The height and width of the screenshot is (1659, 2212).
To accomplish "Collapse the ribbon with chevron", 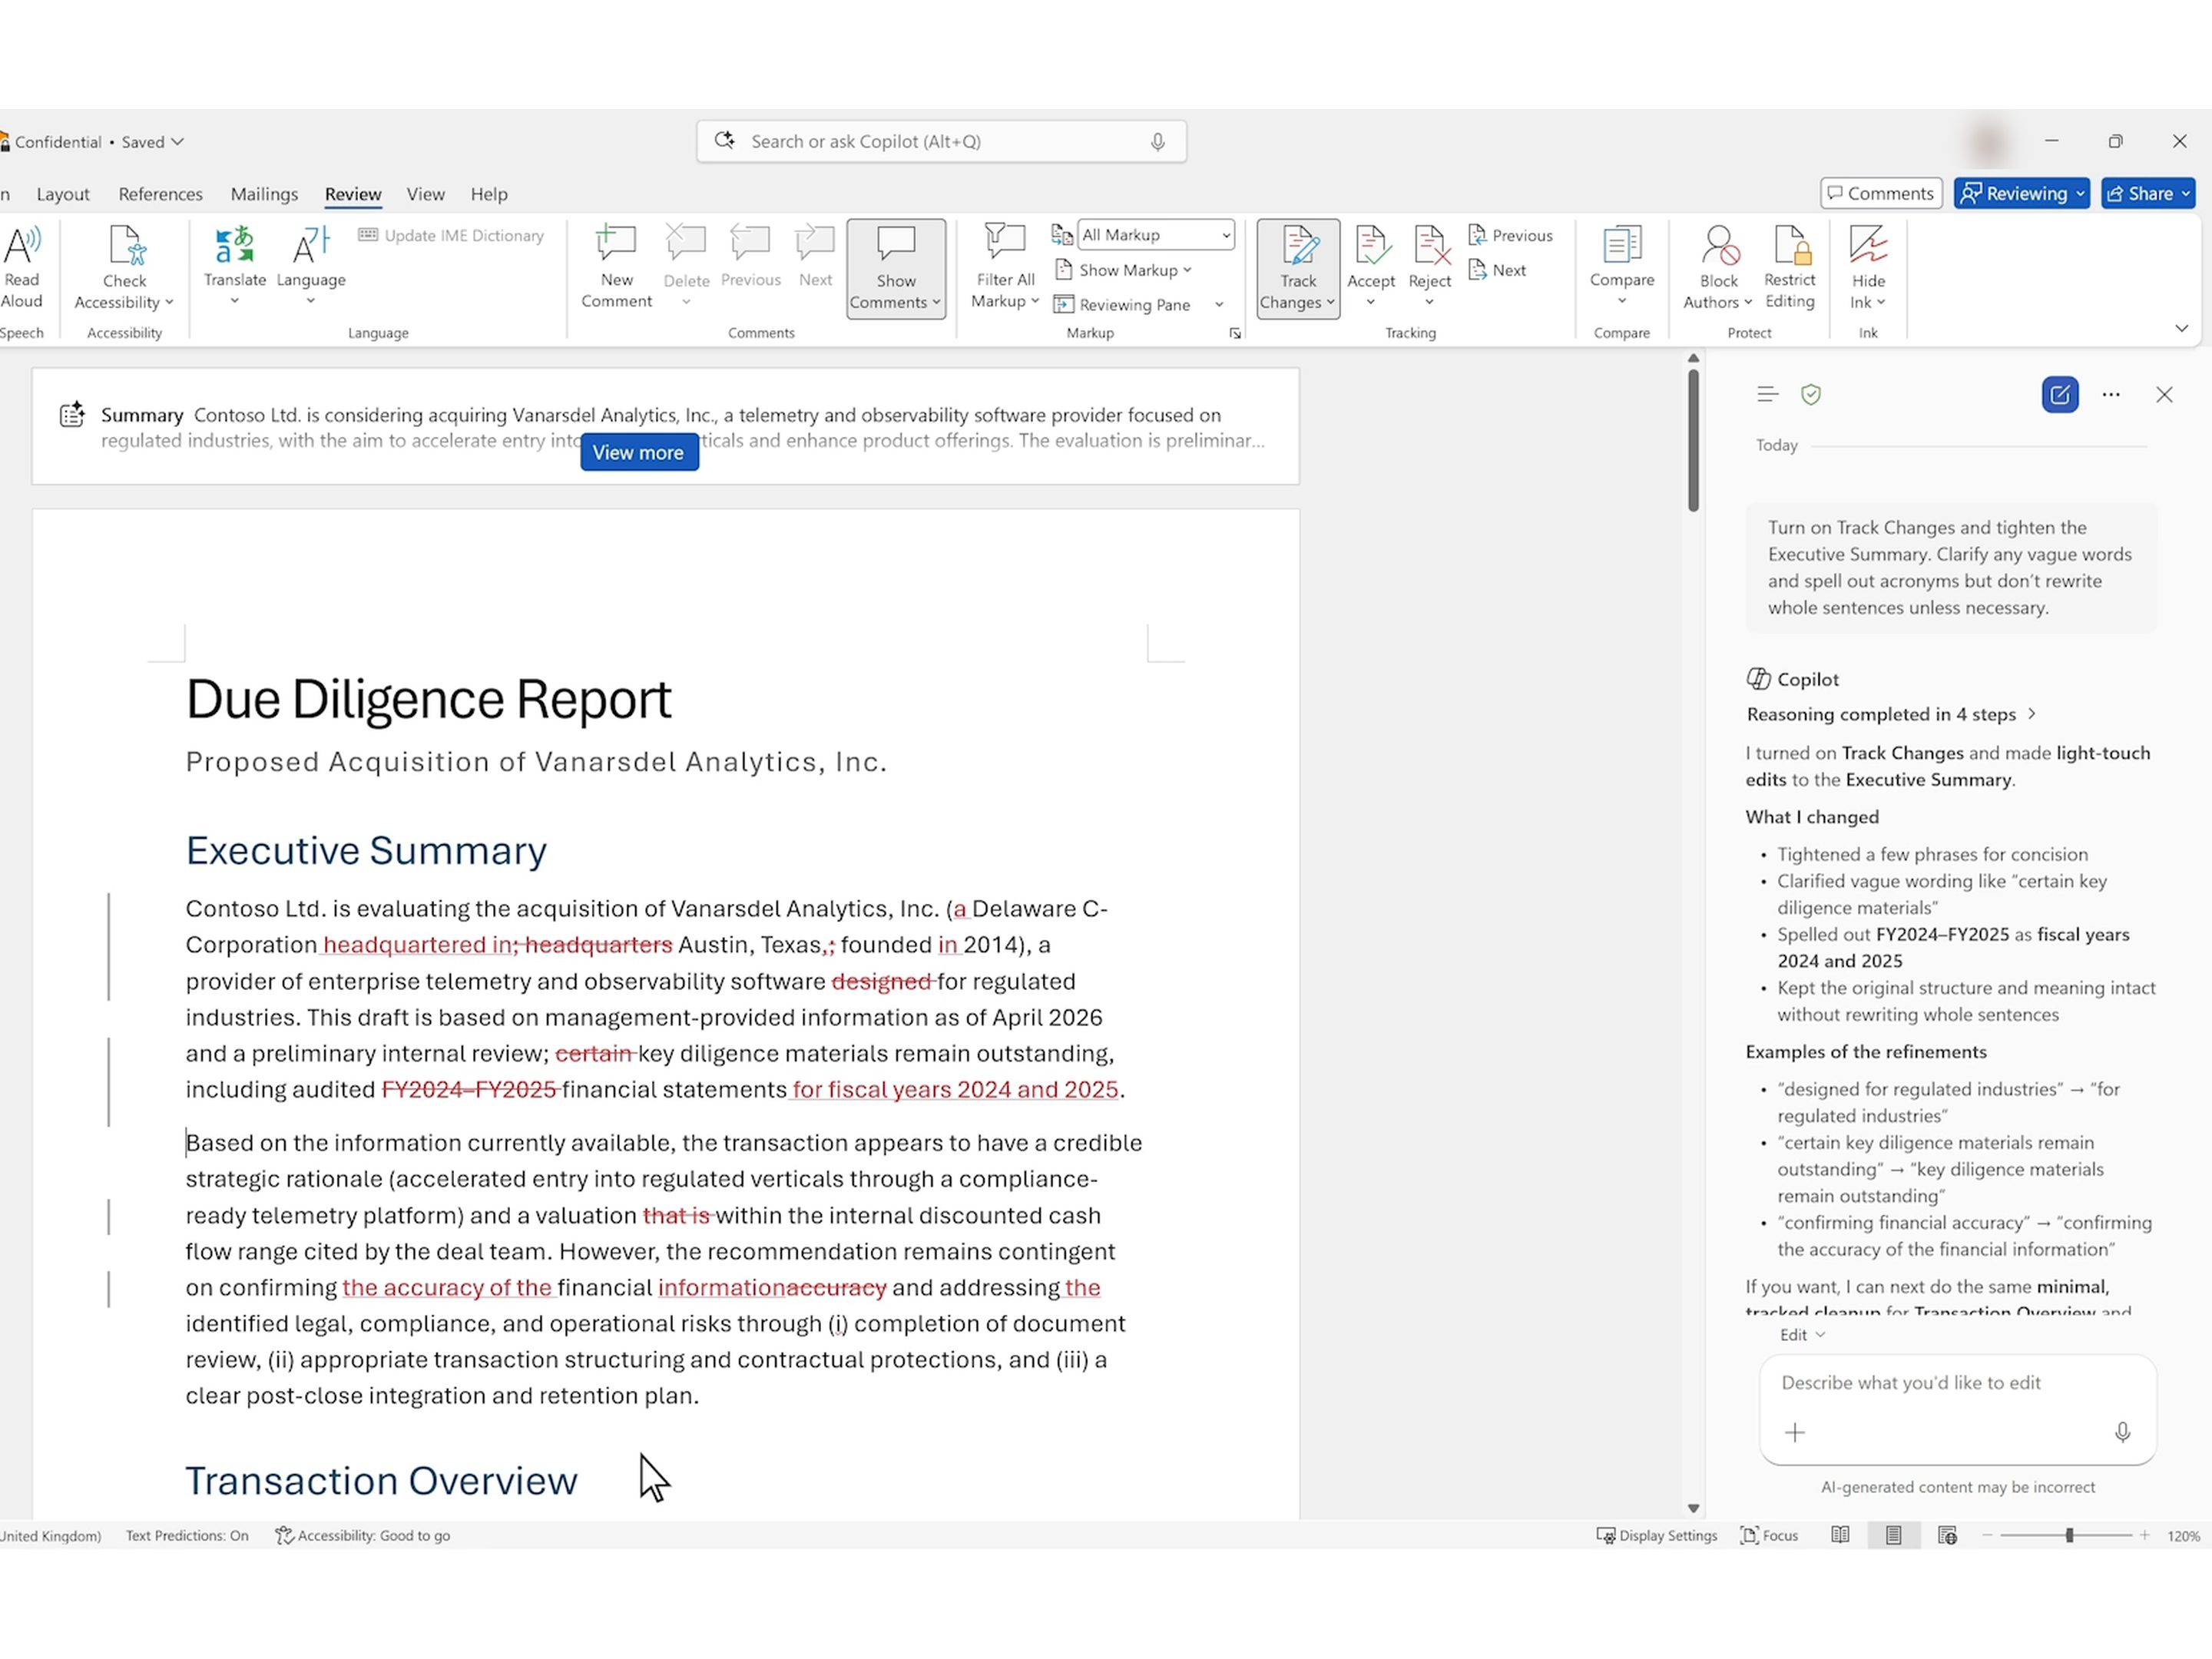I will pos(2181,328).
